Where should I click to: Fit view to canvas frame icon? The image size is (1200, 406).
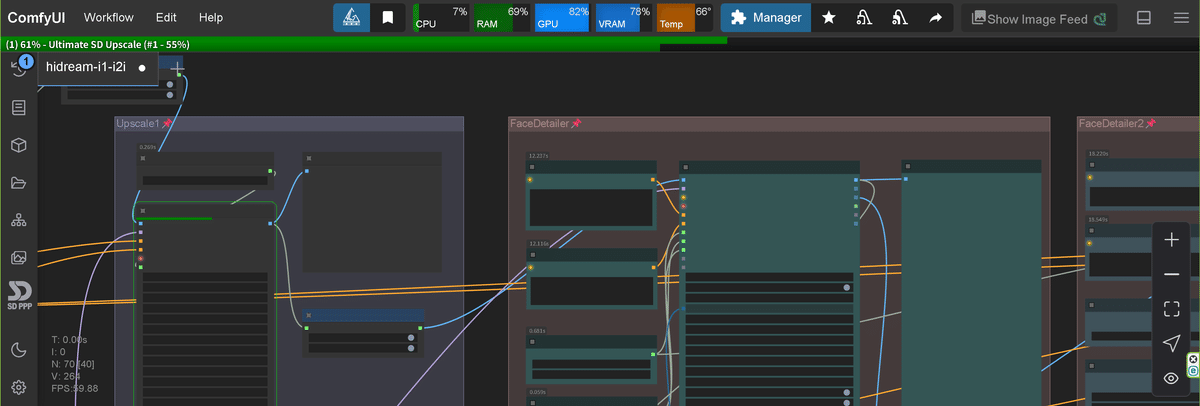tap(1172, 309)
